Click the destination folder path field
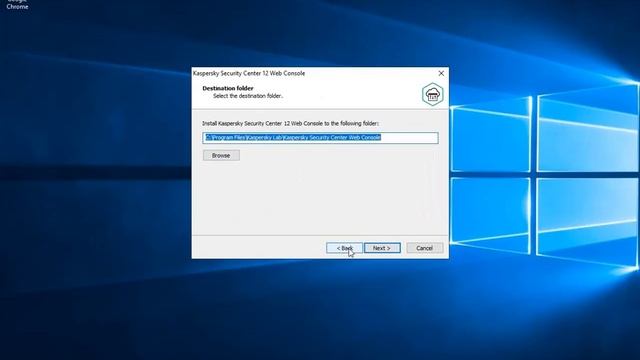The height and width of the screenshot is (360, 640). (320, 138)
